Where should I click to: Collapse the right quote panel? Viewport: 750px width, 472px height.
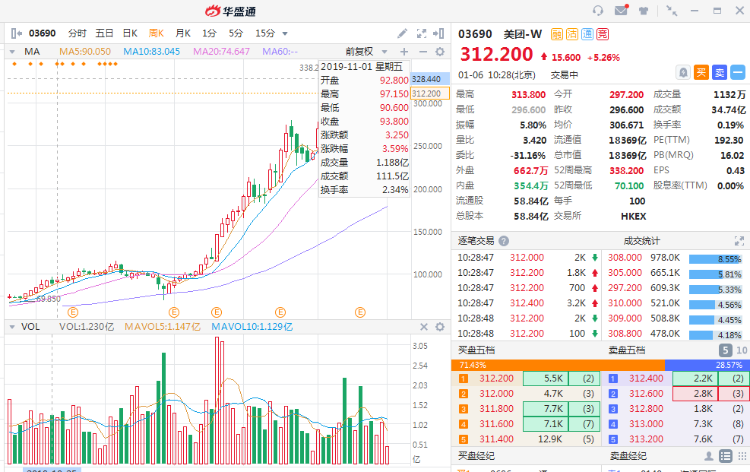pyautogui.click(x=439, y=33)
